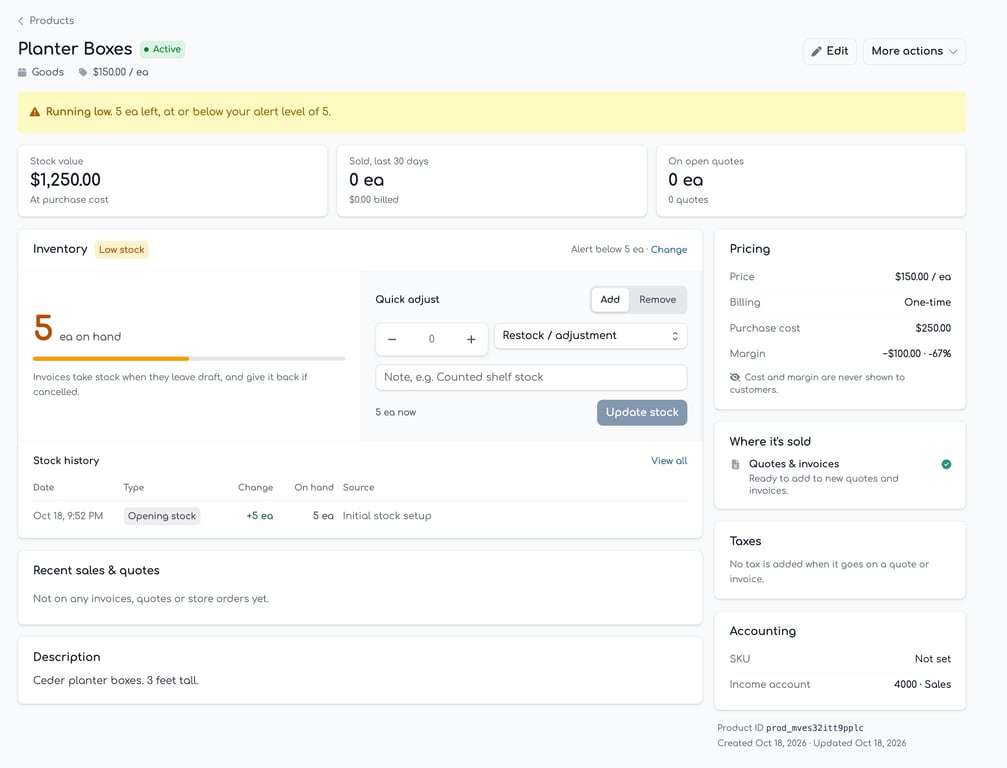Click the Stock value card
The image size is (1007, 768).
tap(173, 180)
